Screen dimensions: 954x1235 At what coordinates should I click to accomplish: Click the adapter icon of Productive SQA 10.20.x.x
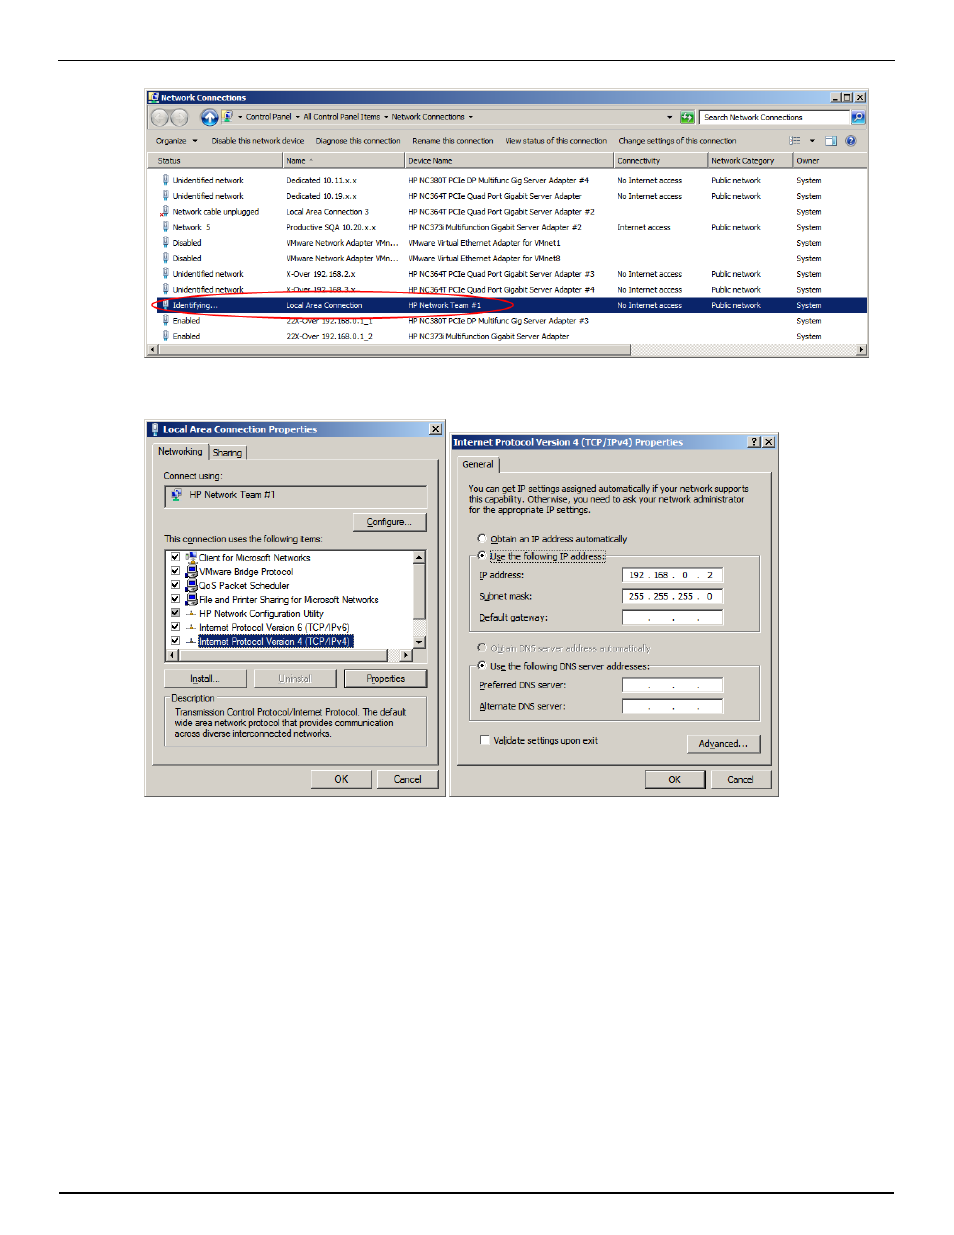click(165, 227)
